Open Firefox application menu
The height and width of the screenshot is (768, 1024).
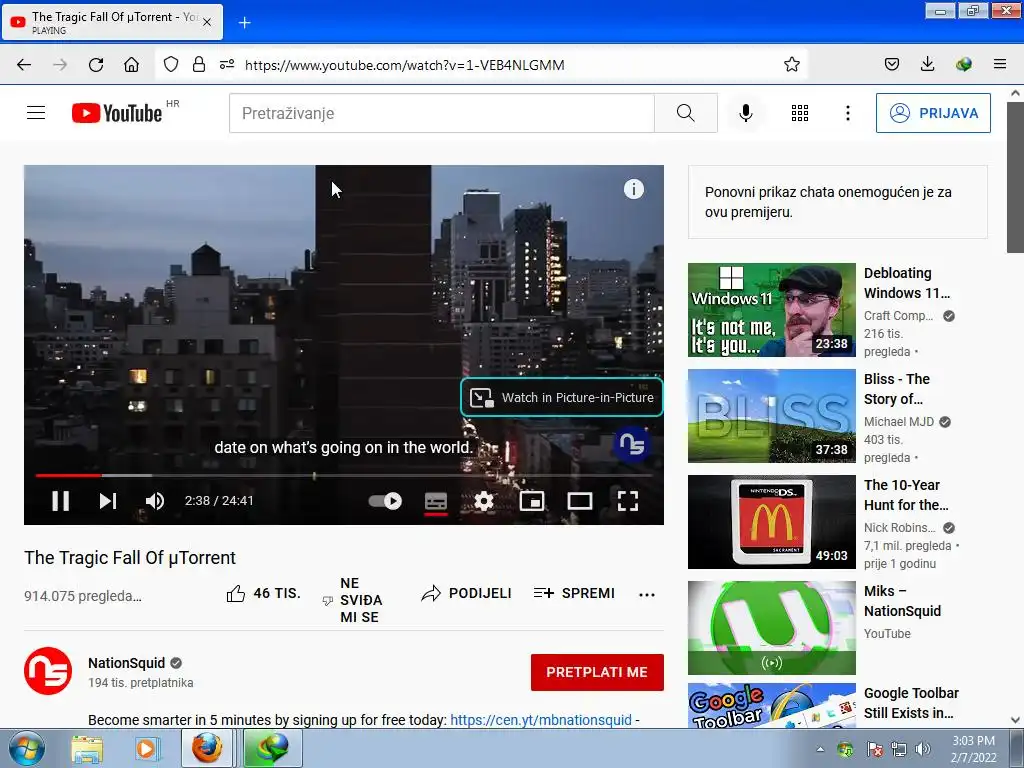pyautogui.click(x=999, y=64)
